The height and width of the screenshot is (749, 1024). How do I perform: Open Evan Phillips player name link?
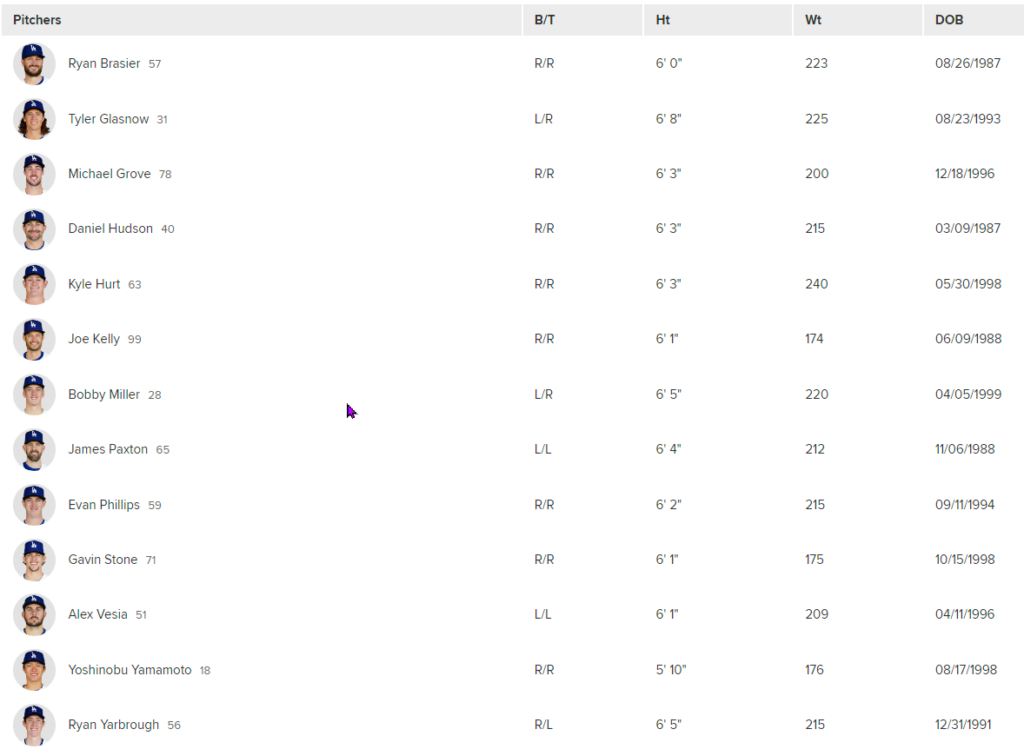104,505
